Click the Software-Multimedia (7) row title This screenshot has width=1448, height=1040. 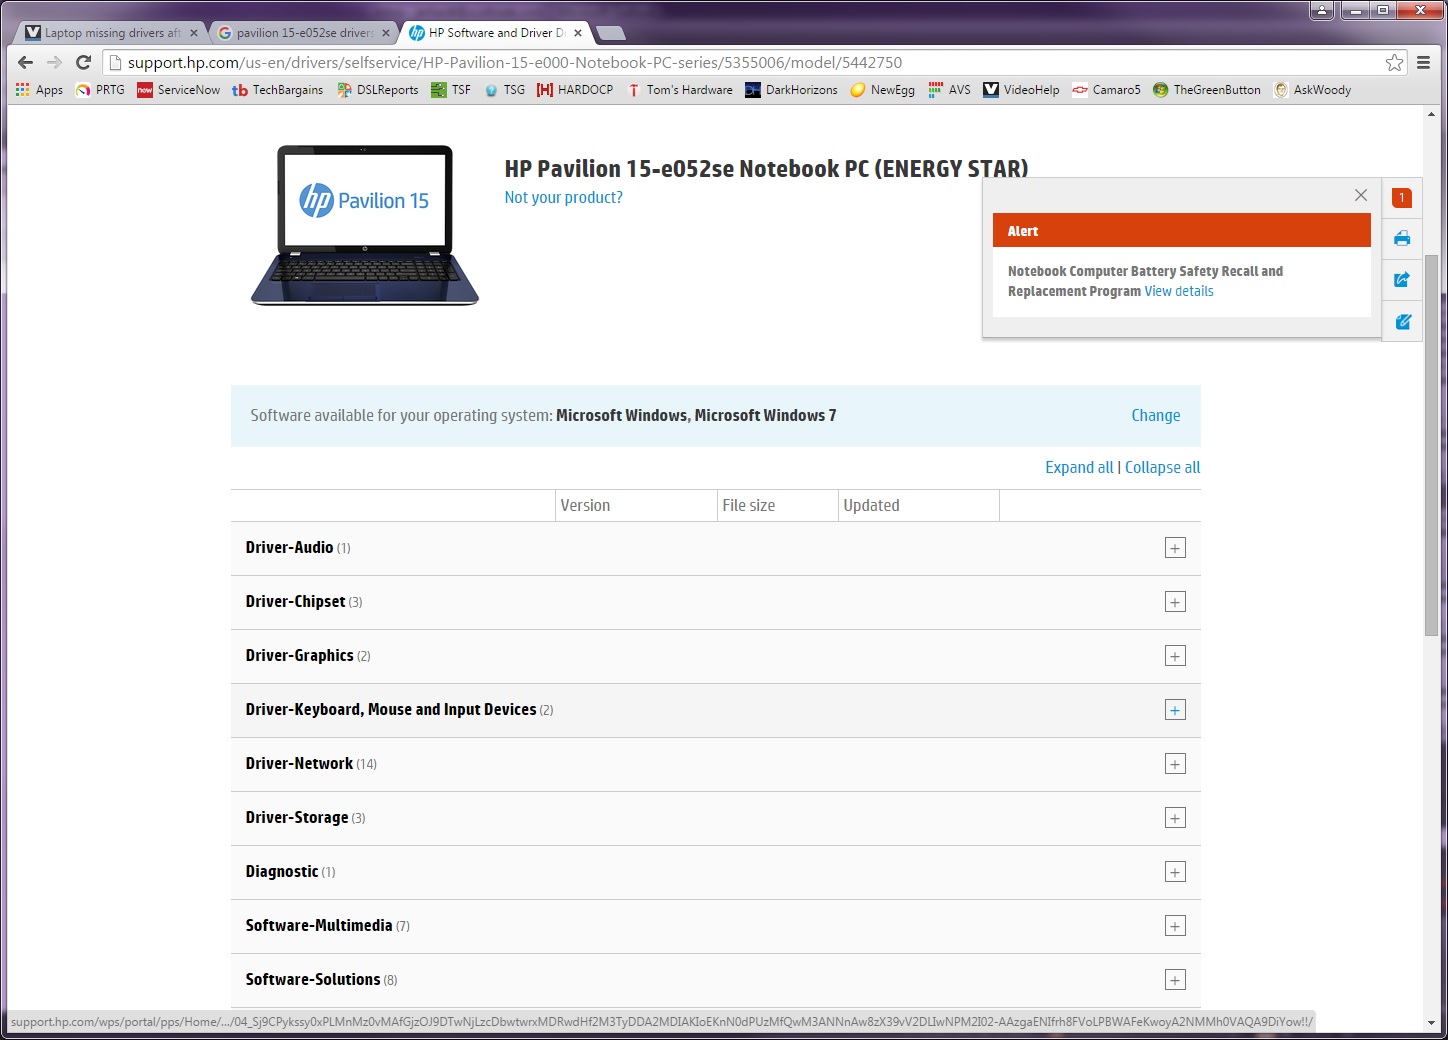[x=327, y=926]
